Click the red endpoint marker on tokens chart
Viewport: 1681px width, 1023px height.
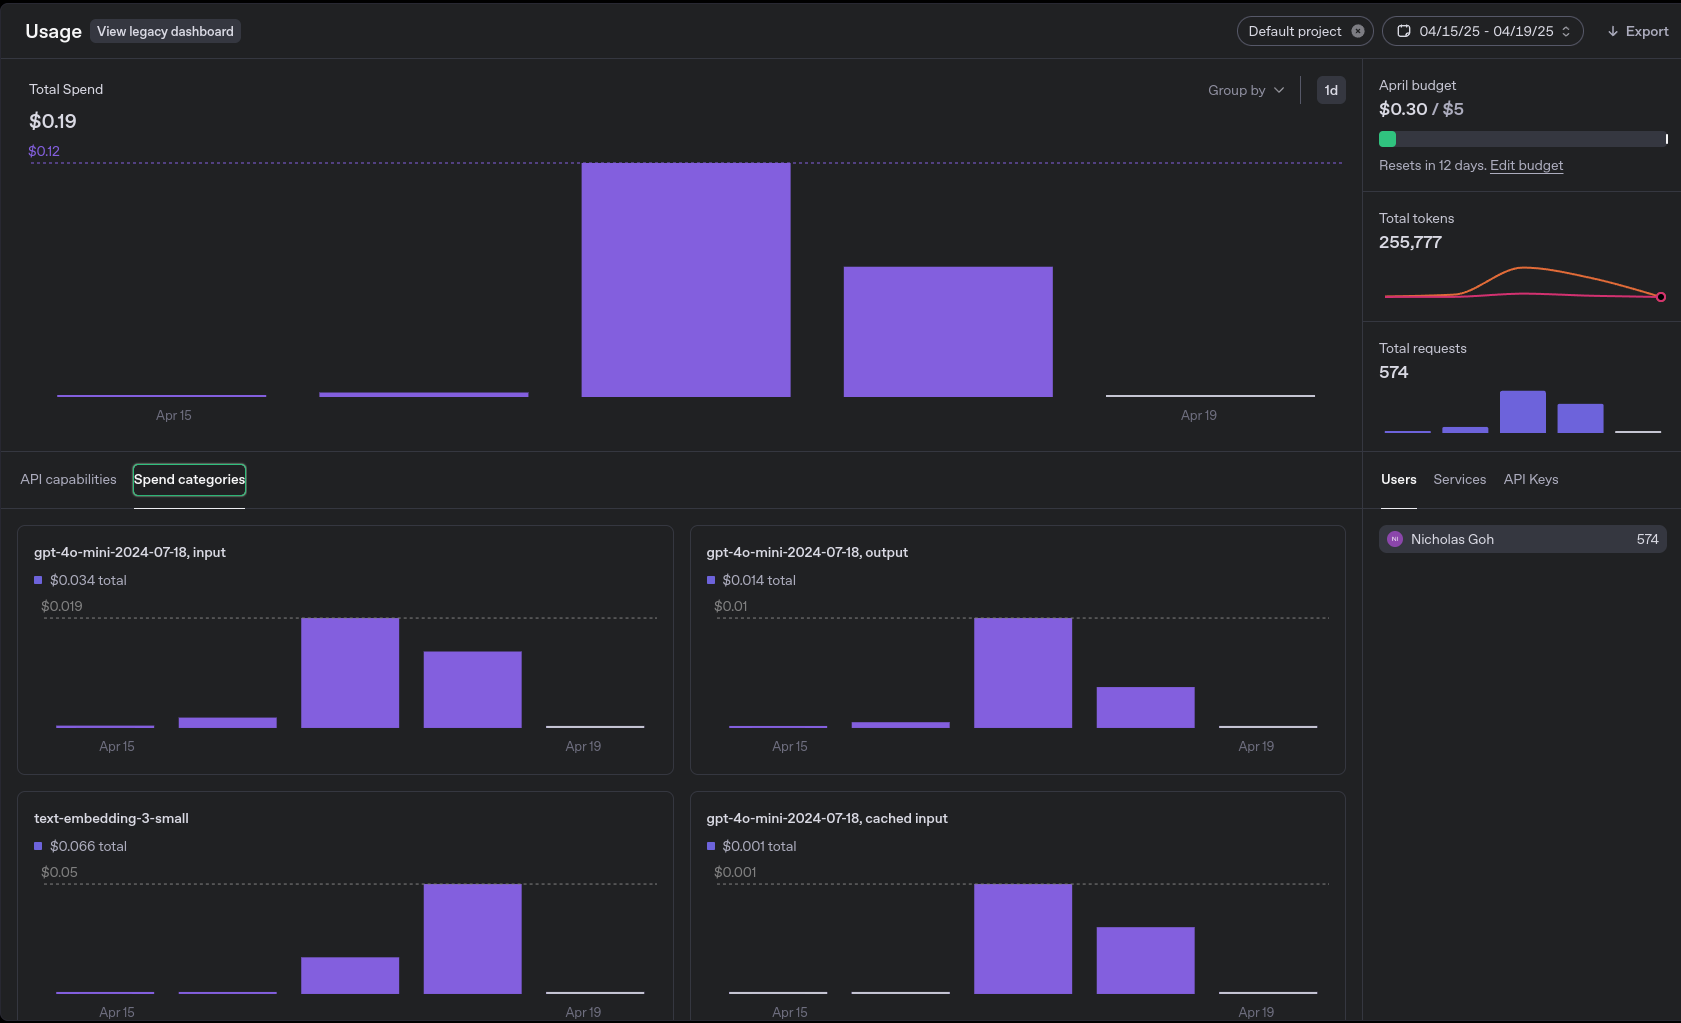coord(1660,297)
